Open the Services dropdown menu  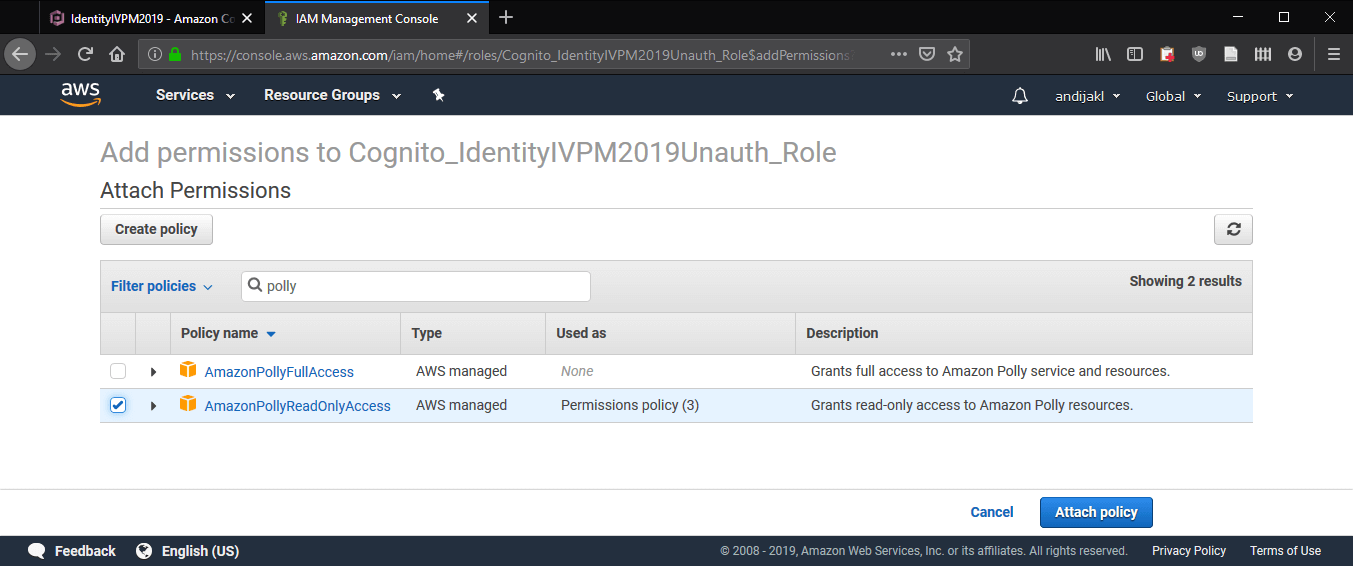tap(196, 95)
